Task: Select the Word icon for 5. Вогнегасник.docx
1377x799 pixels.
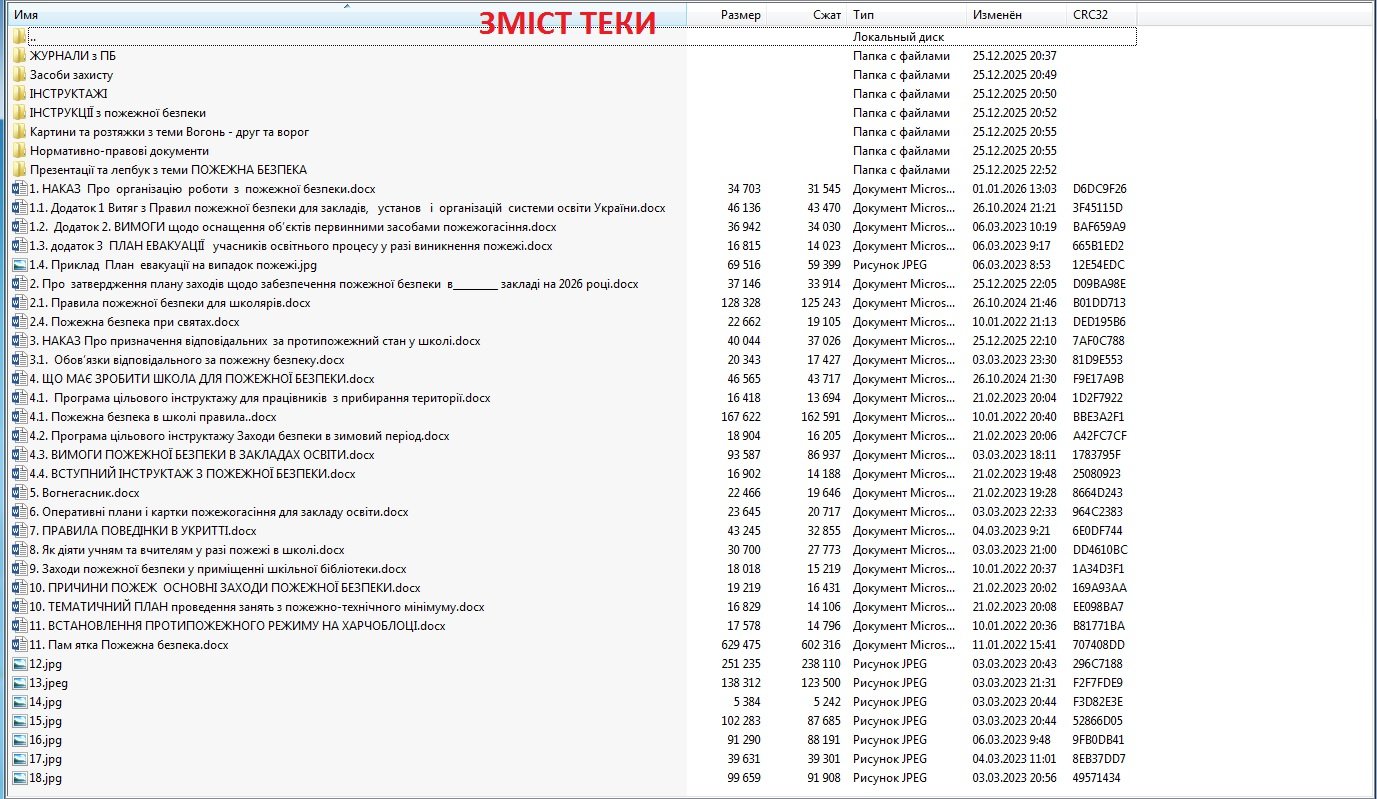Action: (19, 493)
